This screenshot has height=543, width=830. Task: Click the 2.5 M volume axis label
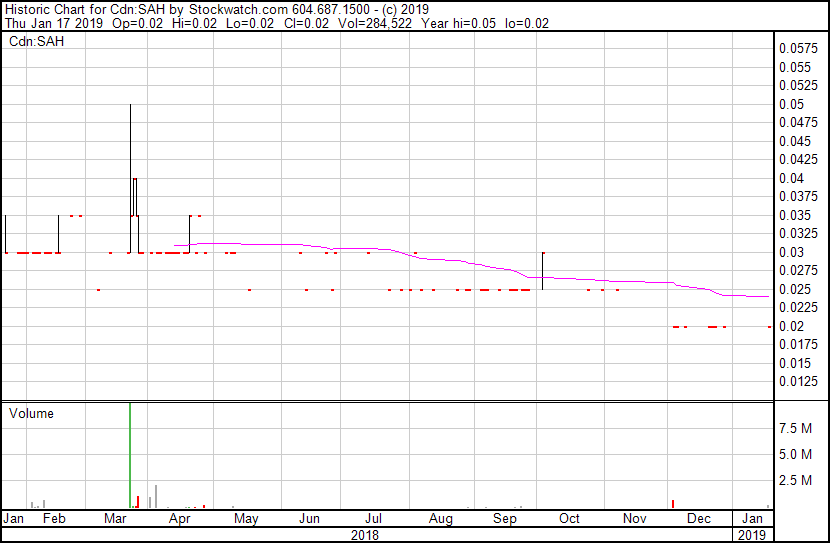click(x=798, y=481)
